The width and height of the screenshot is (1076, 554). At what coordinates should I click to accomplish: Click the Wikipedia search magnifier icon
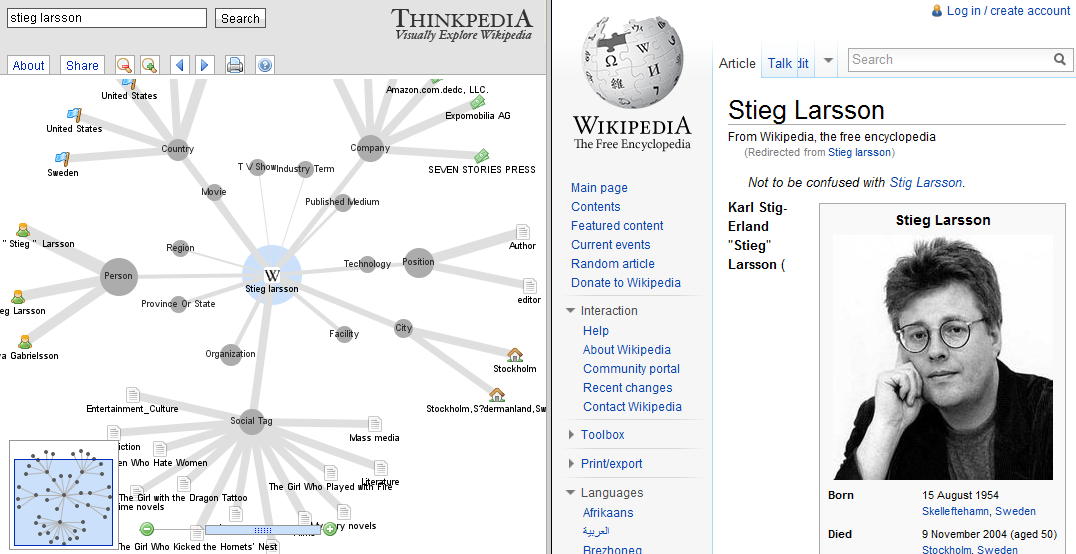tap(1060, 60)
